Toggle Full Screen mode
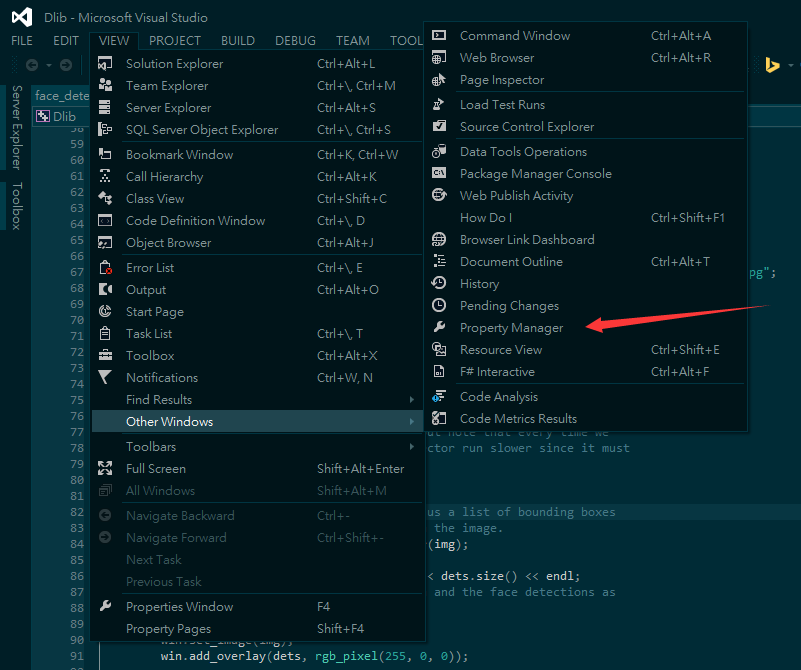The image size is (801, 670). [x=156, y=469]
